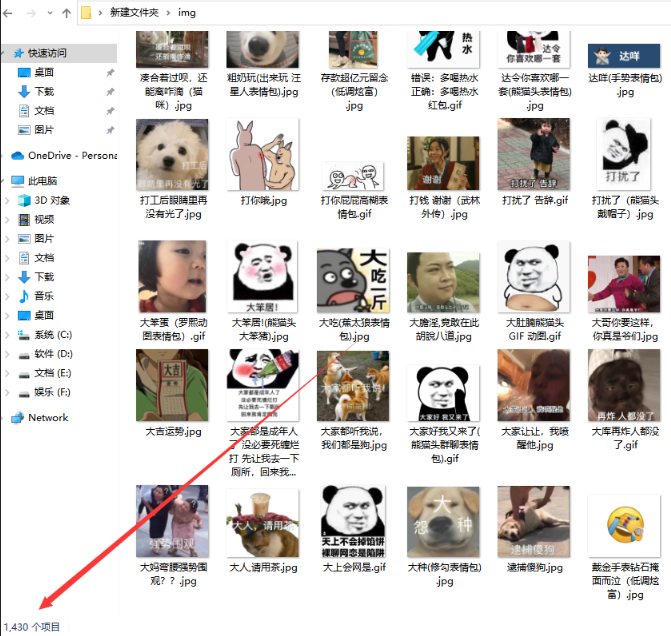Select thumbnail 大种(修勾表情包).jpg
This screenshot has height=636, width=671.
443,522
